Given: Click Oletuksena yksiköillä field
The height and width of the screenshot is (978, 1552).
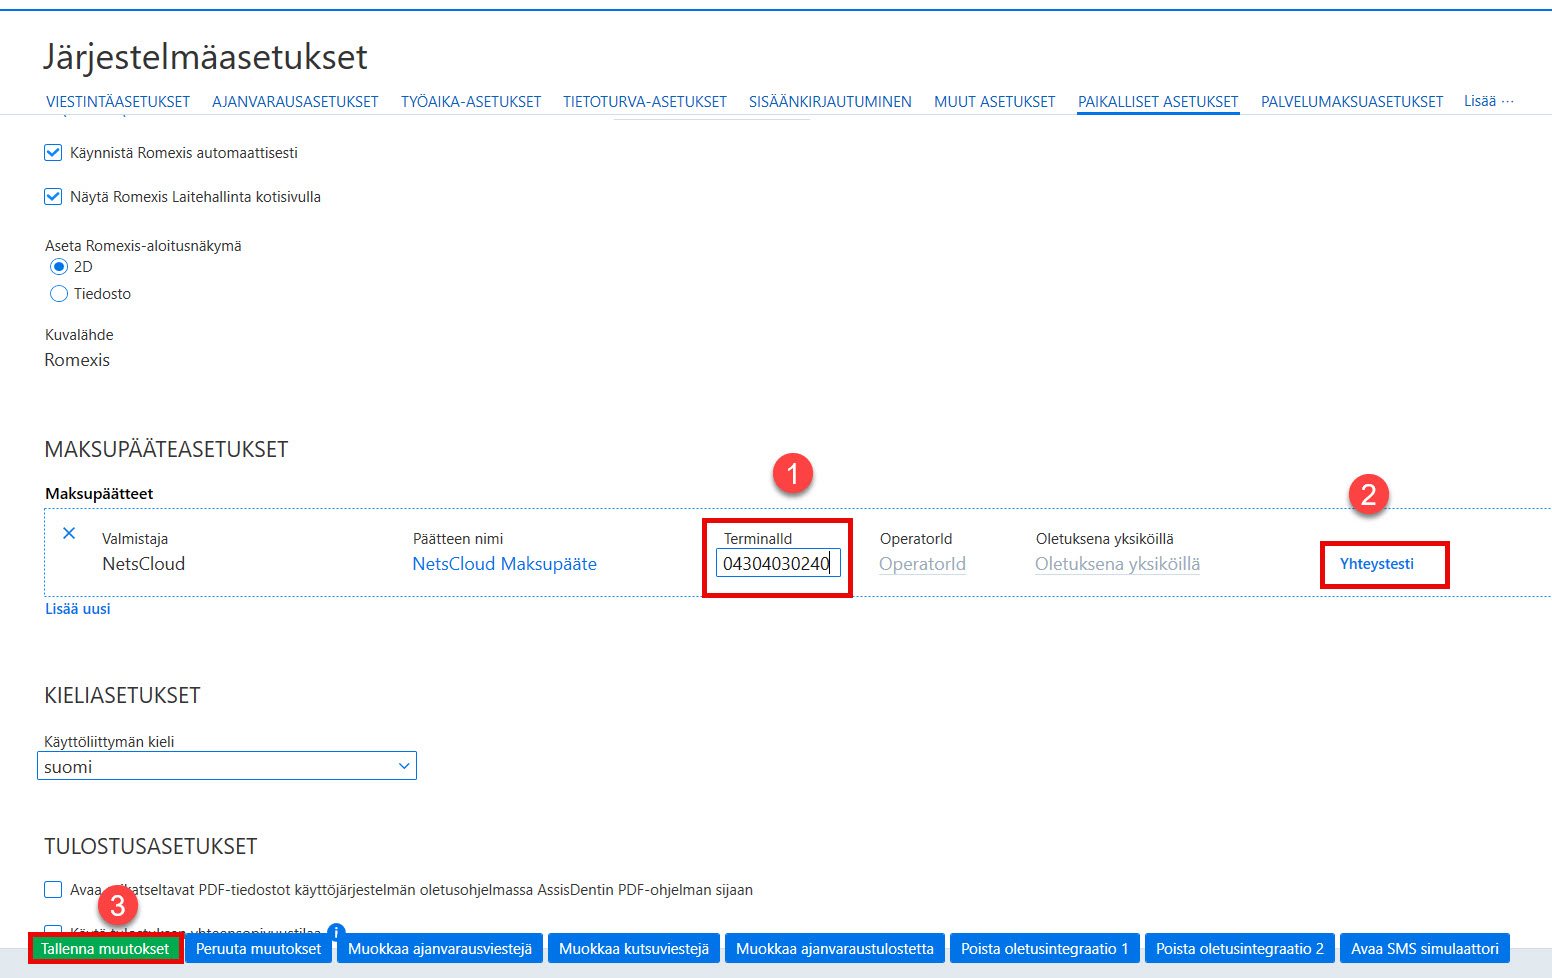Looking at the screenshot, I should coord(1117,564).
